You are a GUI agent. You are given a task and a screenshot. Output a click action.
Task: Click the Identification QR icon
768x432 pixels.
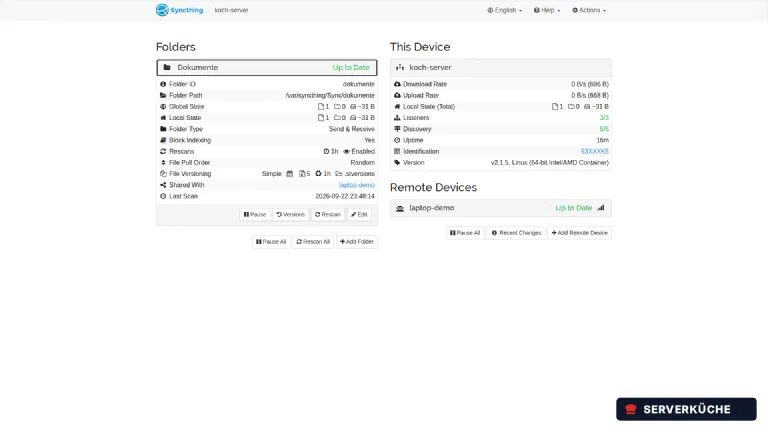(397, 151)
